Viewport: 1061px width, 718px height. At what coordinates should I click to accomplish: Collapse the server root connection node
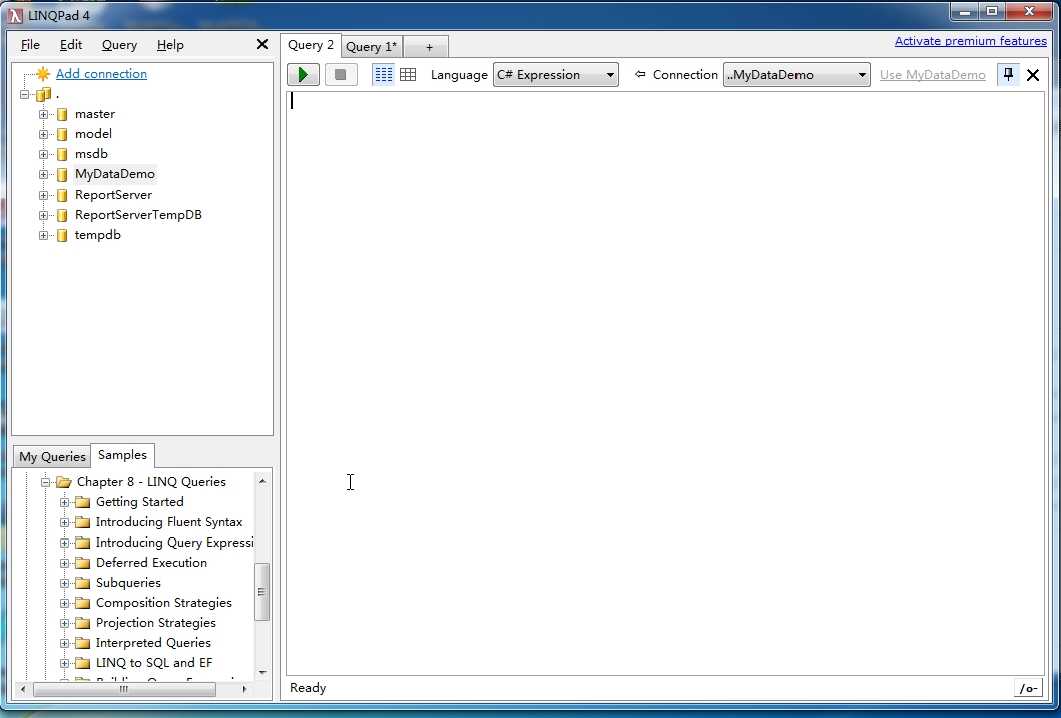click(x=25, y=95)
